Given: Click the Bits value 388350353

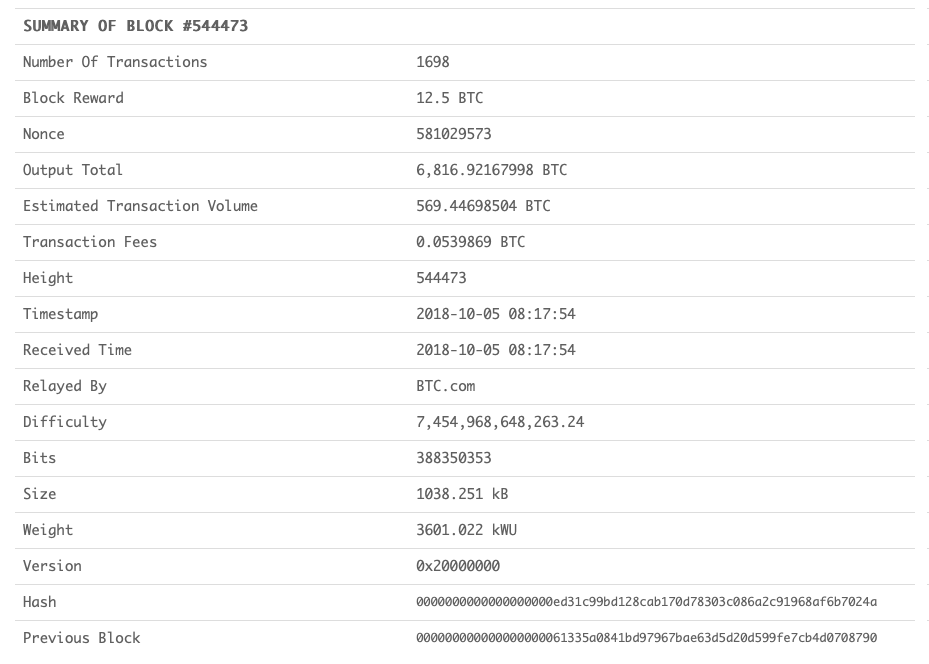Looking at the screenshot, I should tap(453, 458).
